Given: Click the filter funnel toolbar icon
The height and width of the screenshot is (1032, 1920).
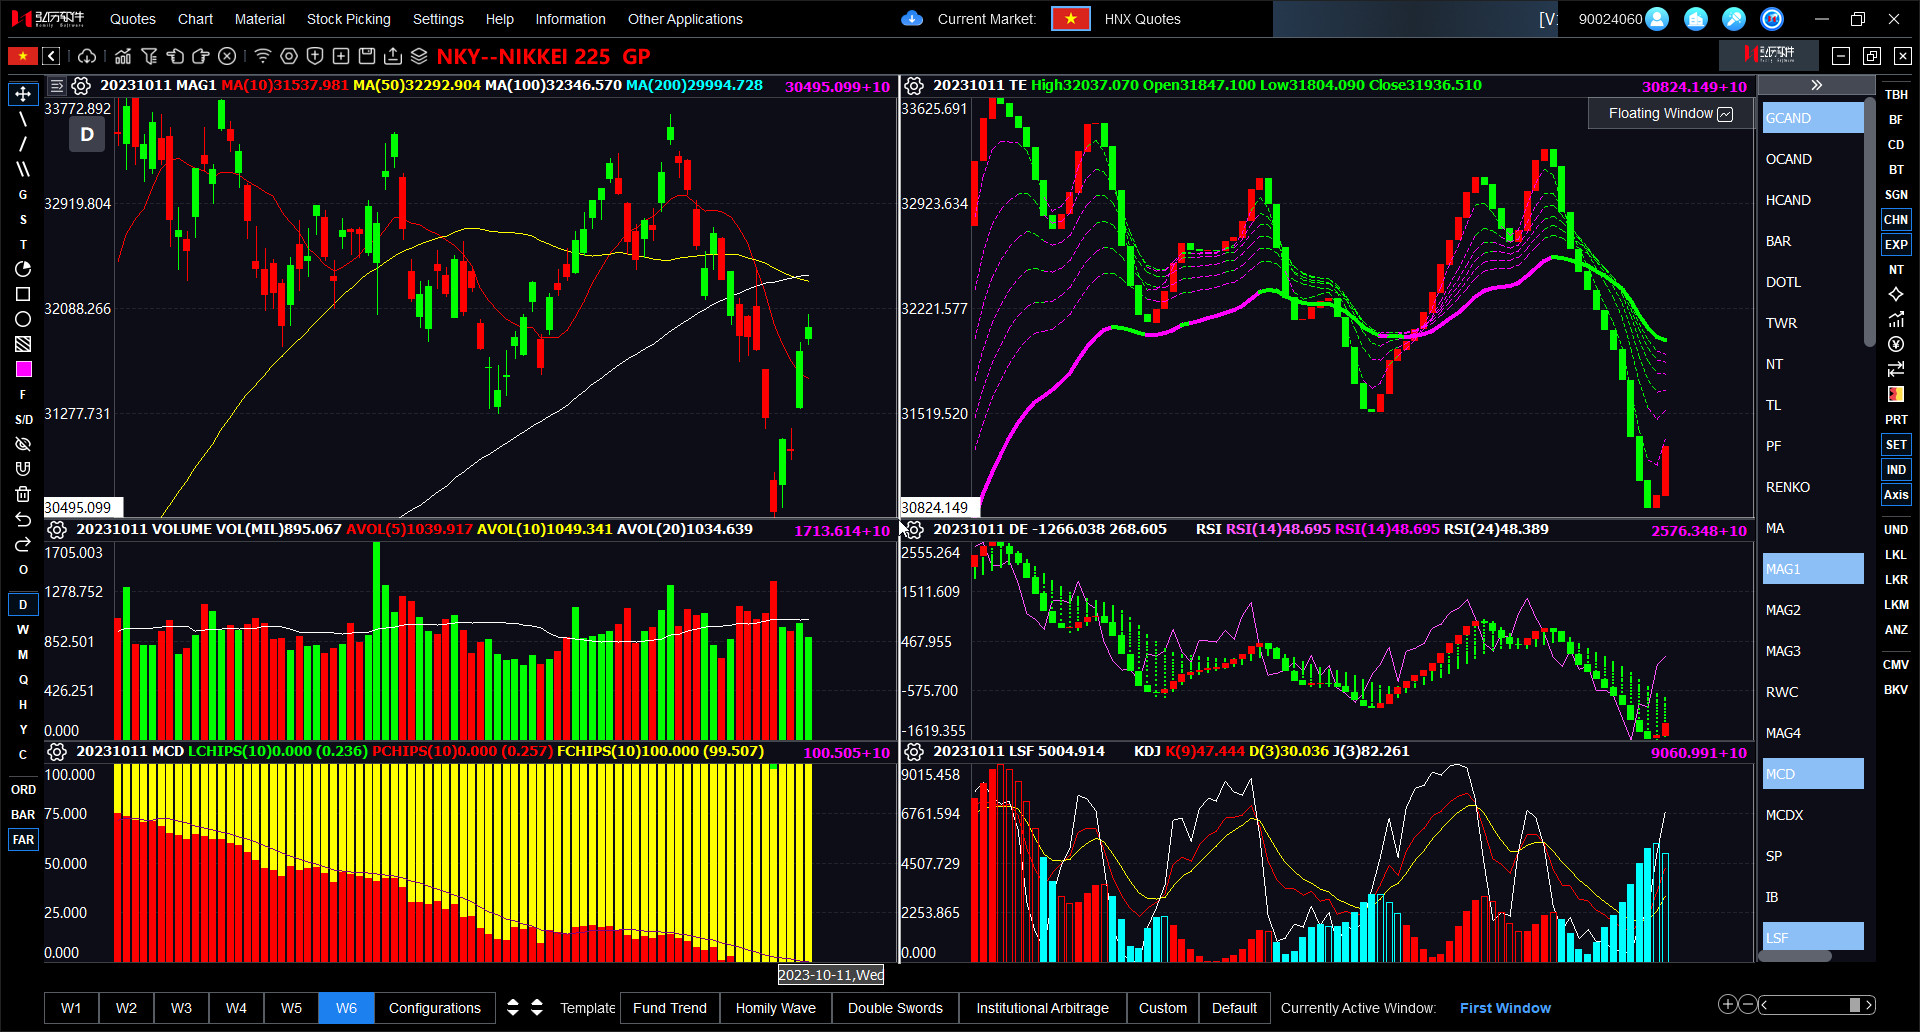Looking at the screenshot, I should 149,56.
